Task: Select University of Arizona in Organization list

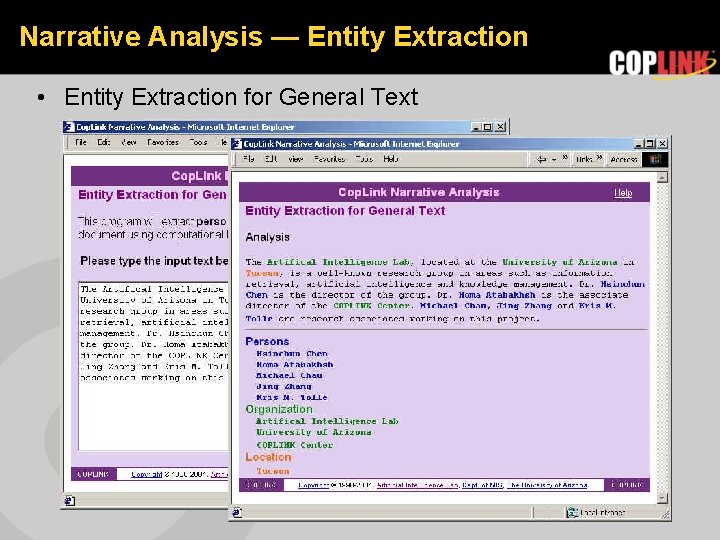Action: pyautogui.click(x=314, y=432)
